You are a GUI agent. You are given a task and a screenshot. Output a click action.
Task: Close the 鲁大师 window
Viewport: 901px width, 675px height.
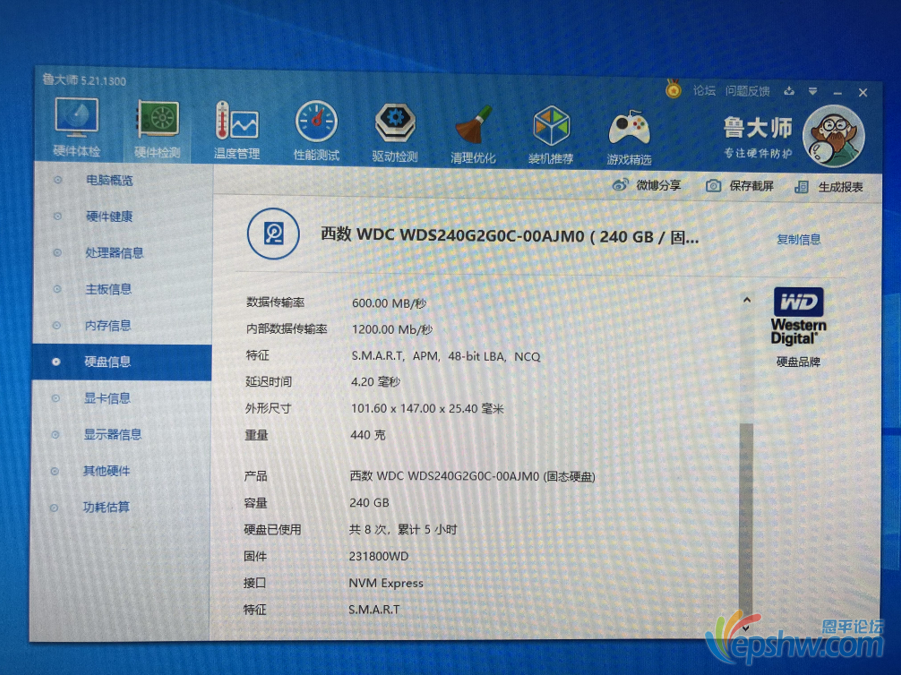pos(863,92)
